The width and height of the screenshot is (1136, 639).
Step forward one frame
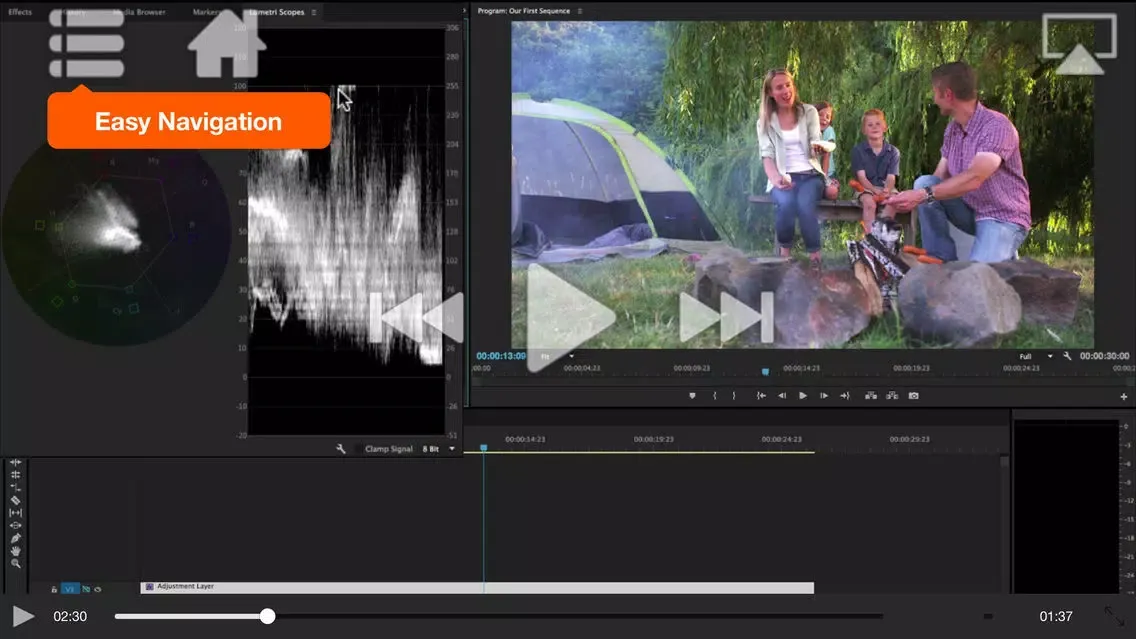[824, 396]
